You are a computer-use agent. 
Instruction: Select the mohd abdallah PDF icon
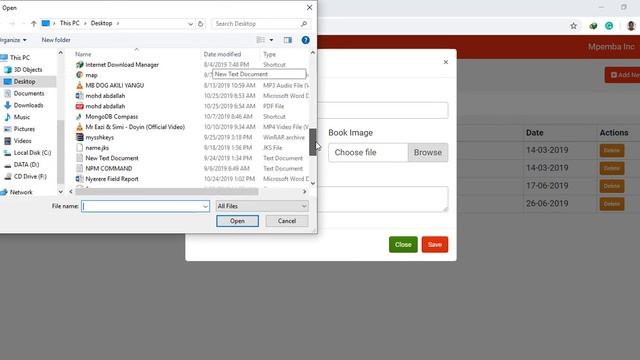point(80,106)
